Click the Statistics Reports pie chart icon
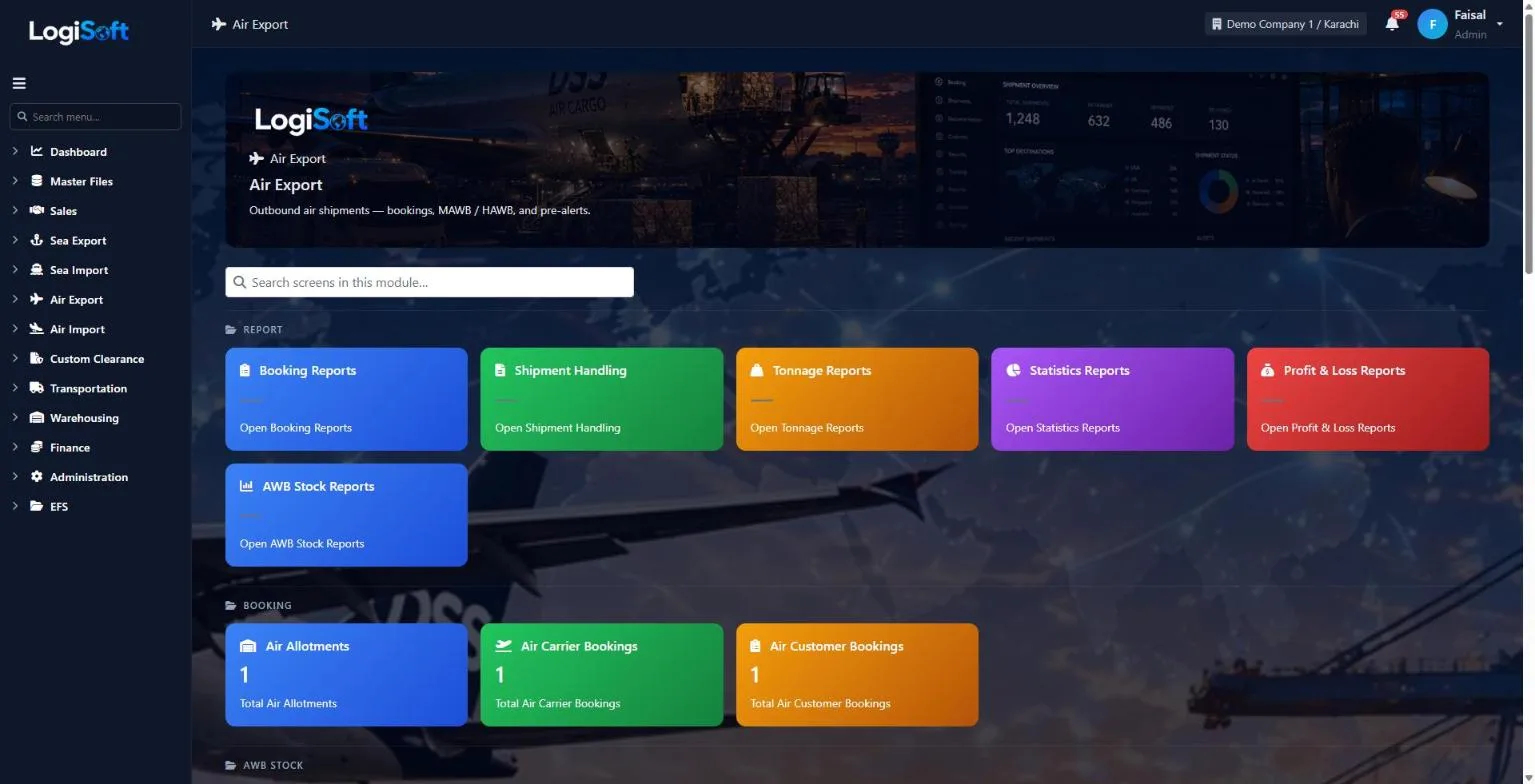1535x784 pixels. tap(1013, 370)
